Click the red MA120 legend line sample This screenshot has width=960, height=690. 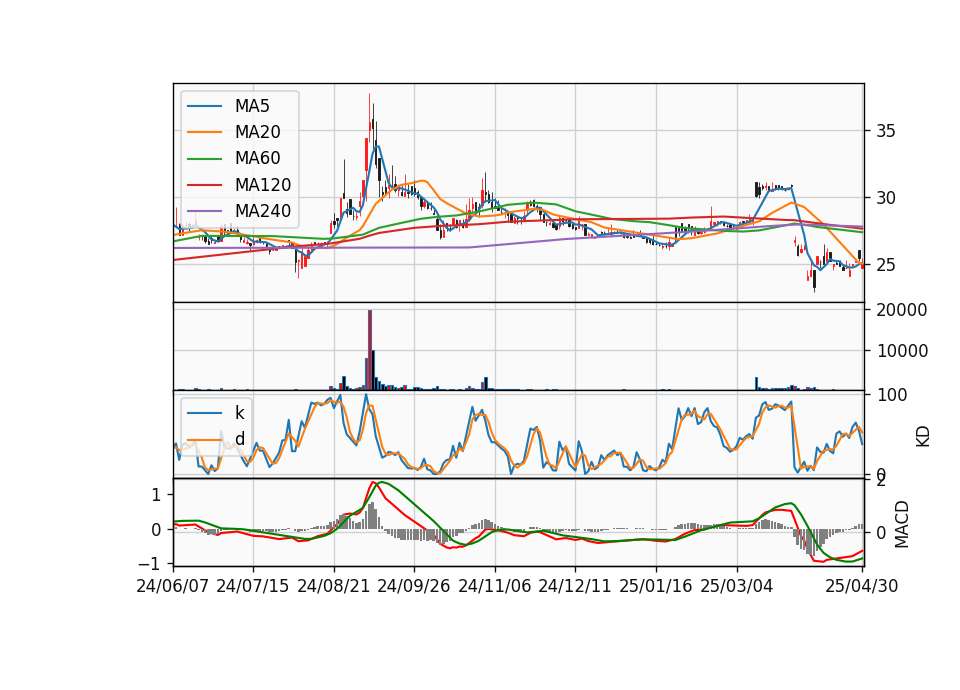[204, 185]
